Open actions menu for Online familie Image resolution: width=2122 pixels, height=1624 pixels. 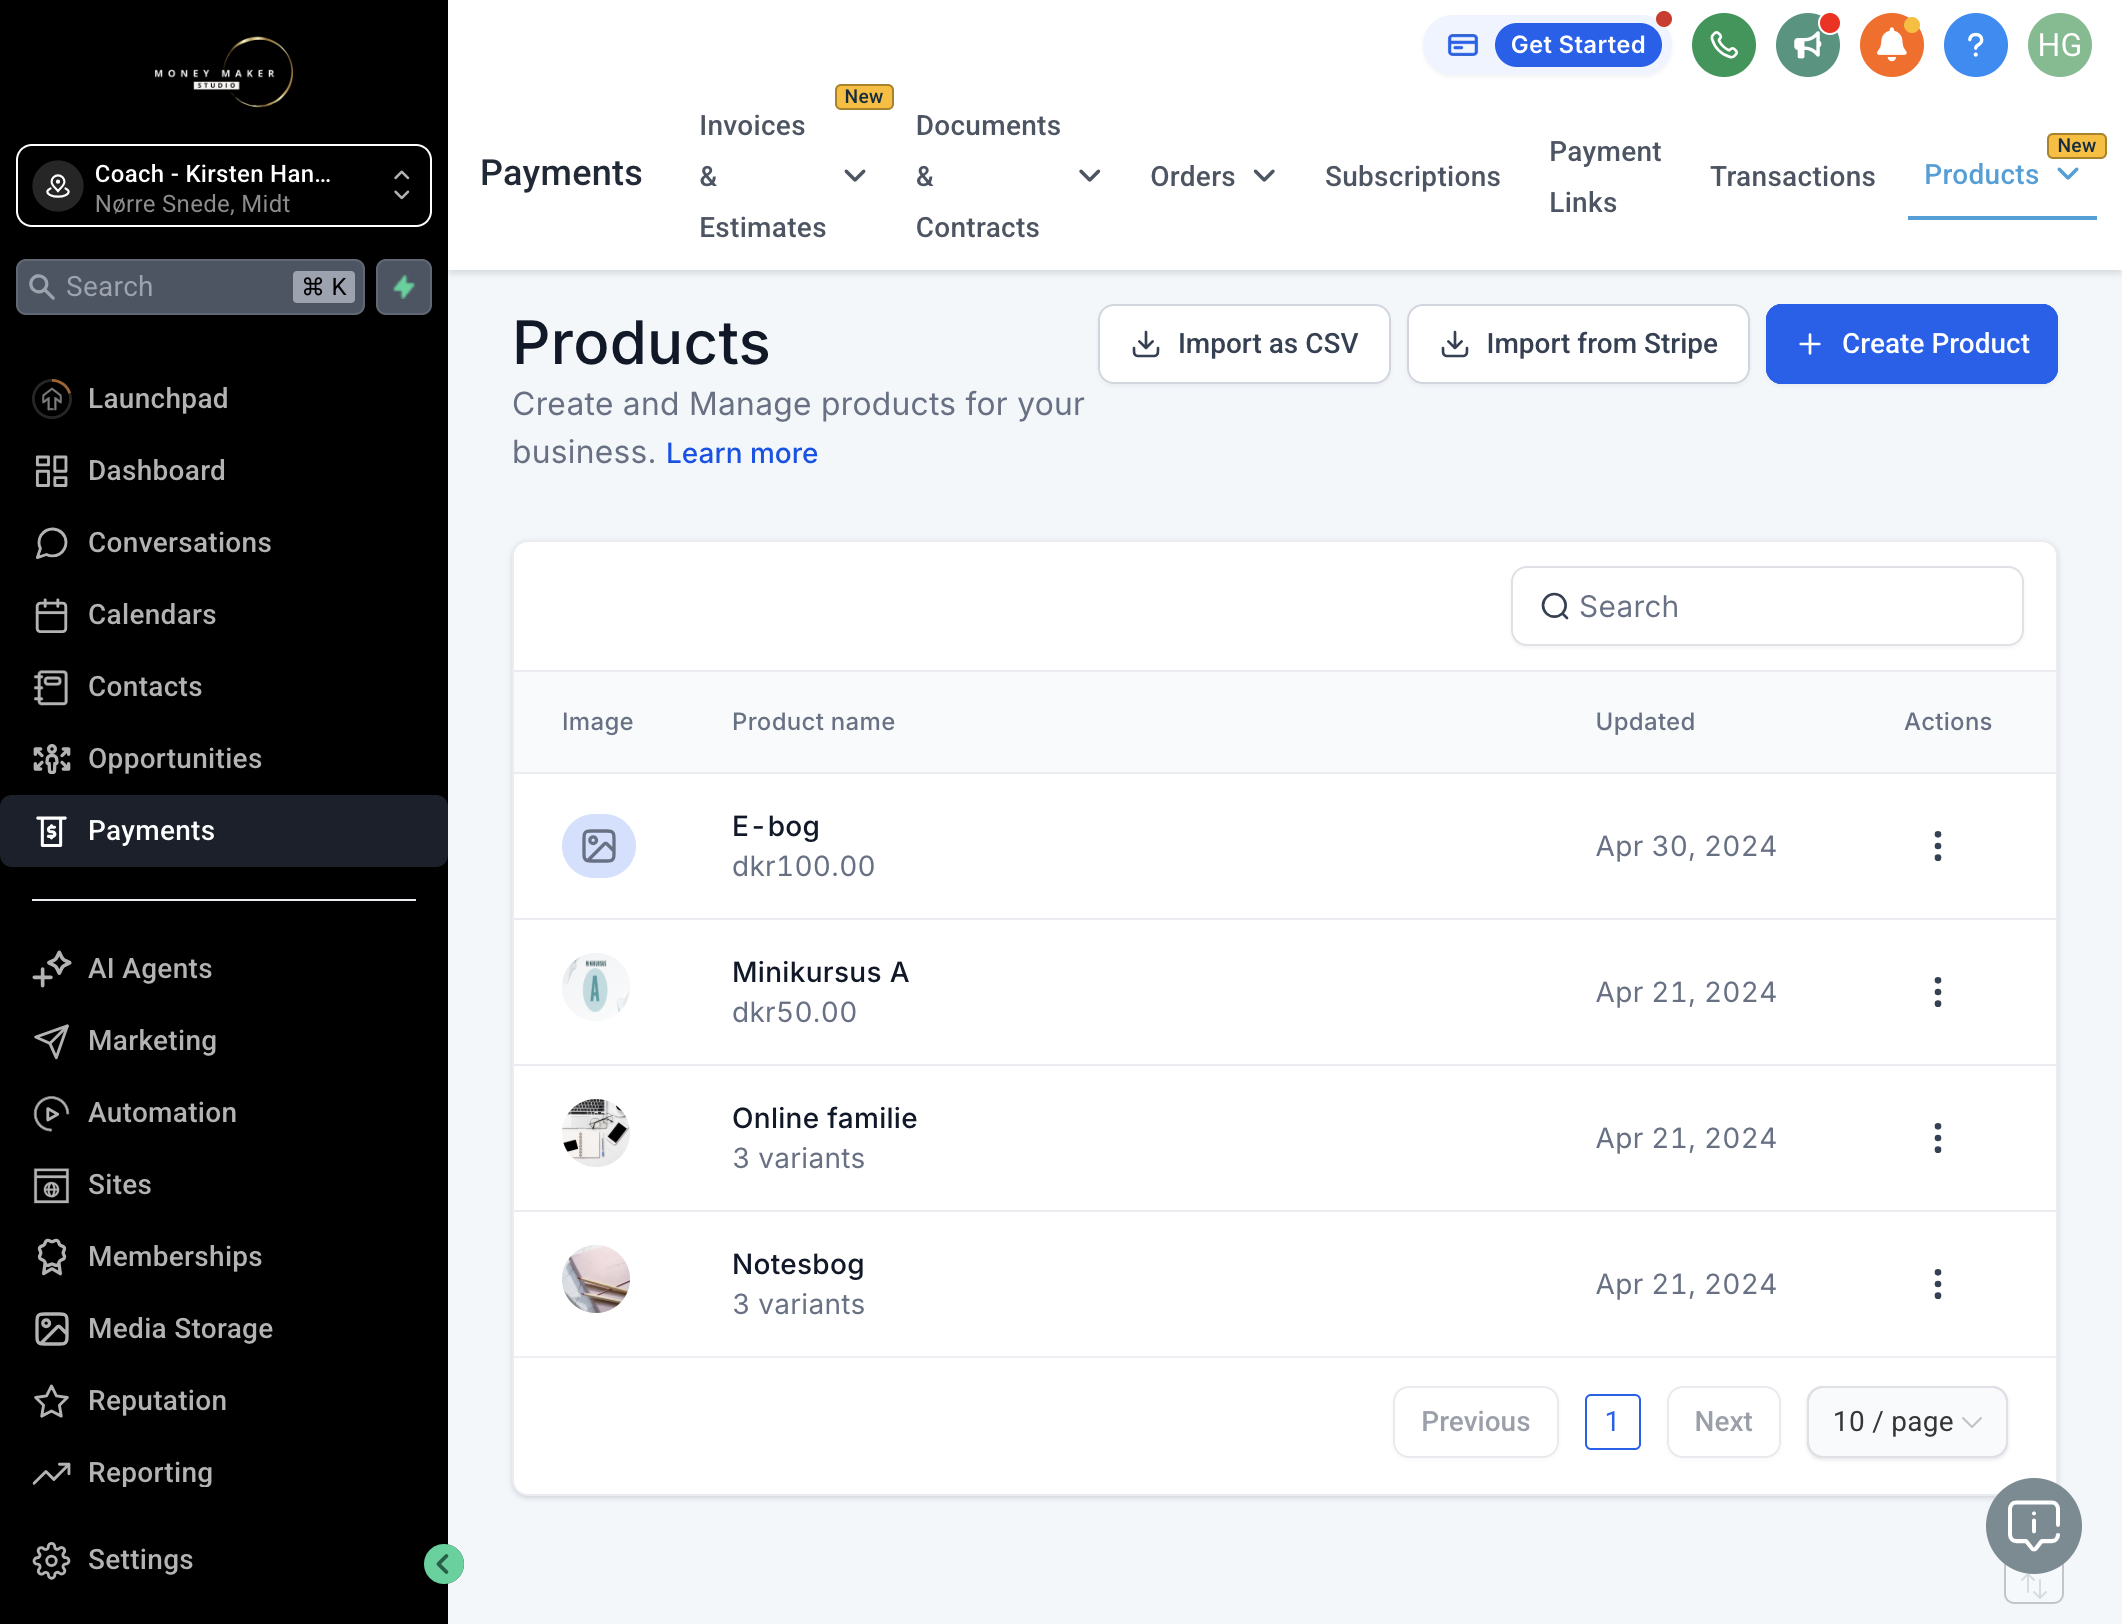(x=1937, y=1138)
